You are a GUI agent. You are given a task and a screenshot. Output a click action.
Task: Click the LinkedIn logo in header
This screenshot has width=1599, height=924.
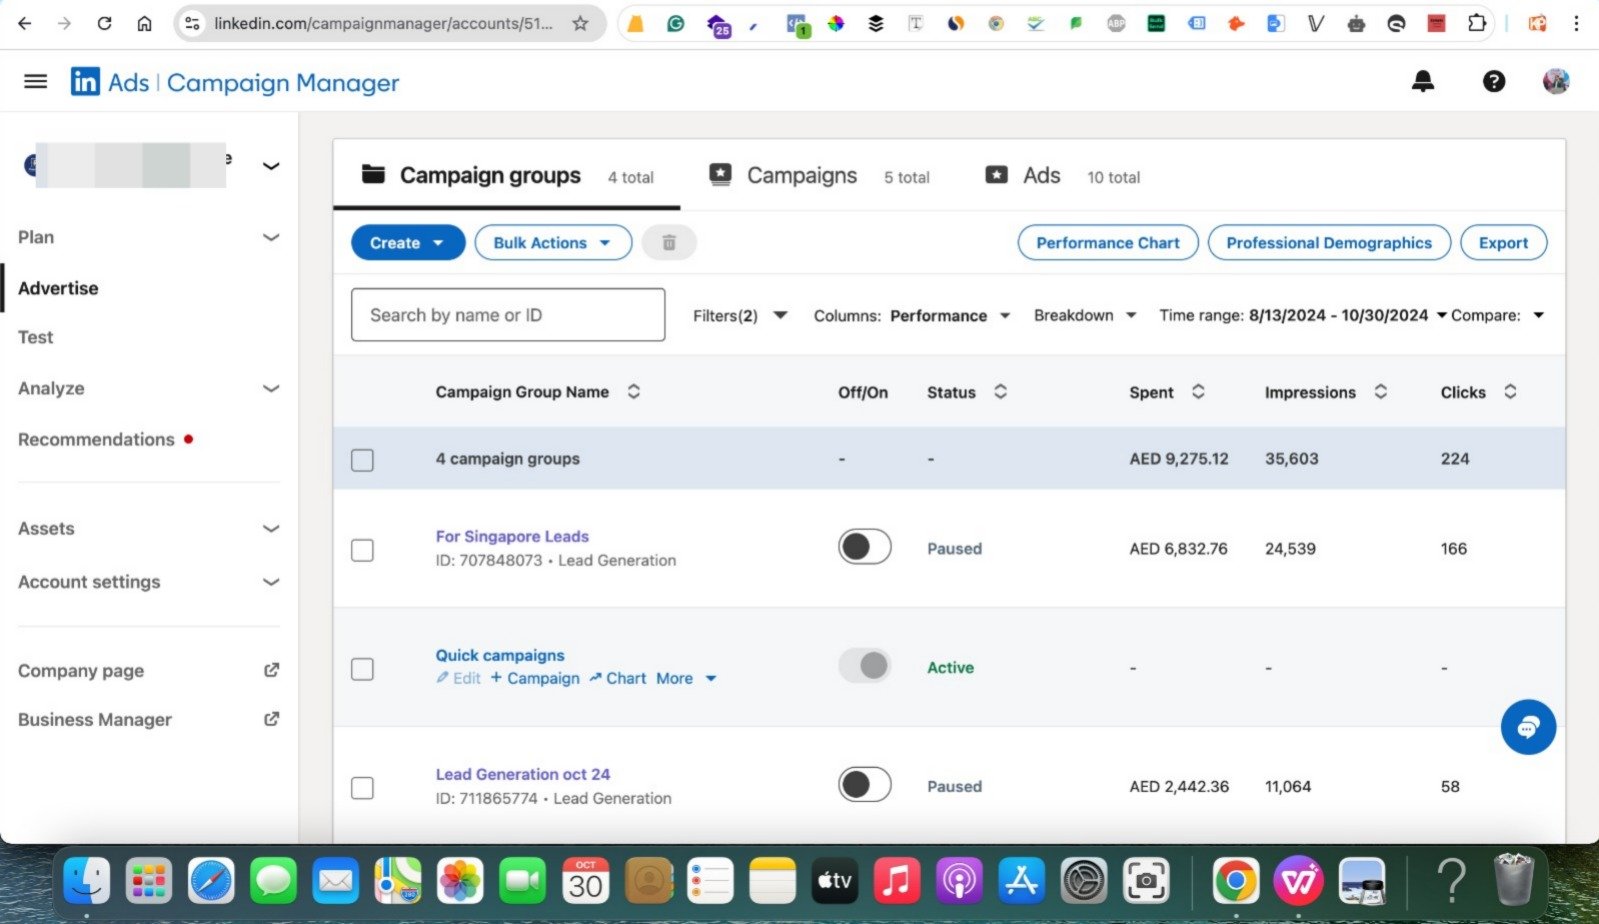(85, 82)
